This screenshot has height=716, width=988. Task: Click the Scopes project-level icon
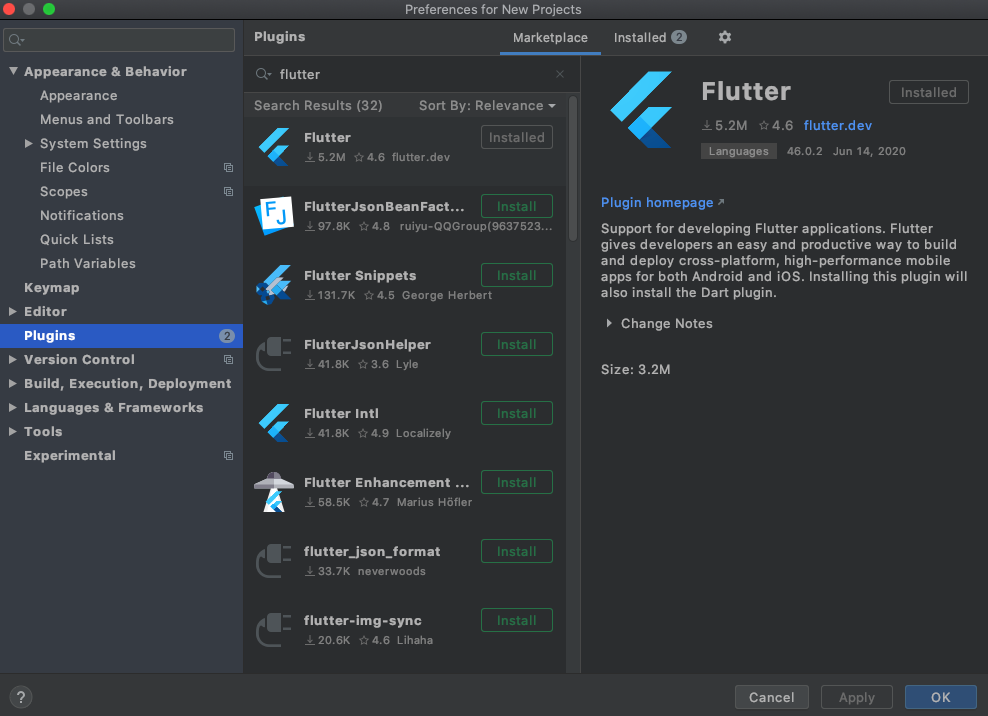tap(228, 192)
